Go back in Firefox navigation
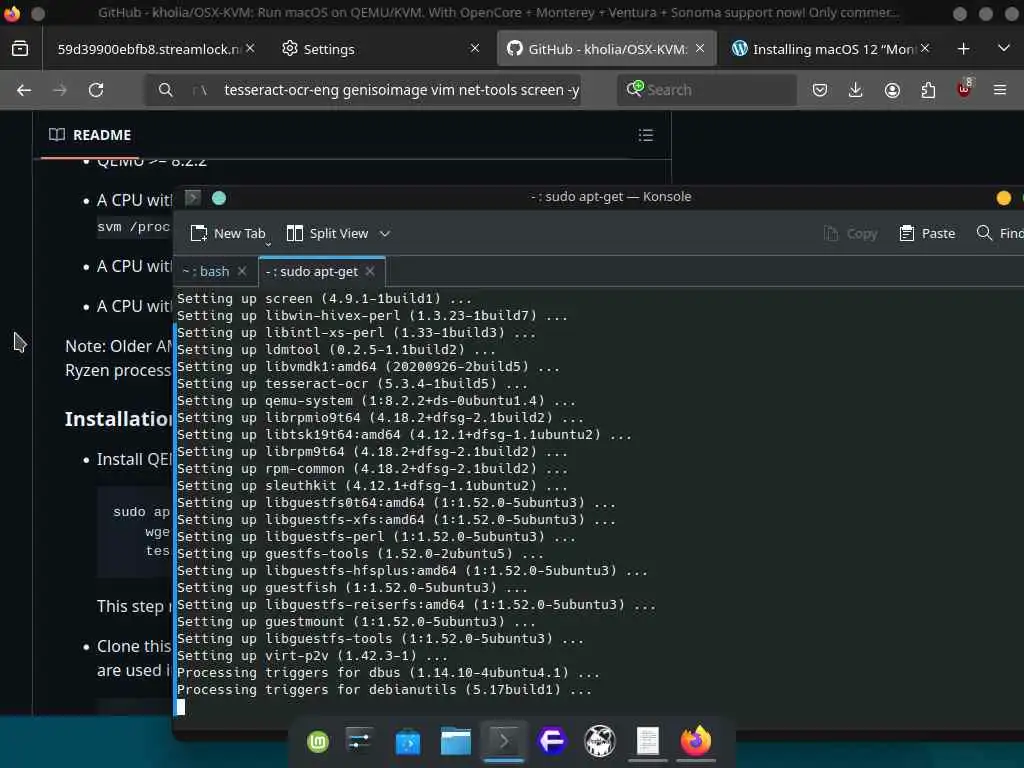The height and width of the screenshot is (768, 1024). (x=24, y=90)
